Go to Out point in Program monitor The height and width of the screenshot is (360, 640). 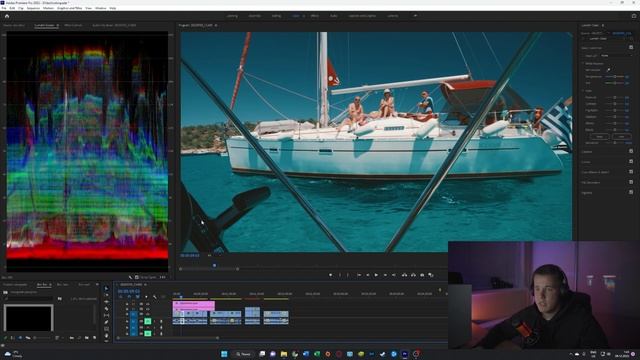pyautogui.click(x=393, y=275)
